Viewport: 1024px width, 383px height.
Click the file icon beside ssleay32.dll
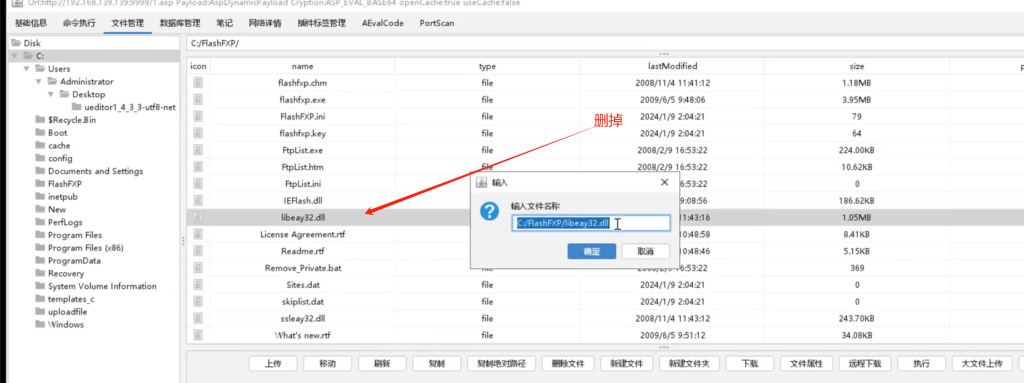pos(199,318)
